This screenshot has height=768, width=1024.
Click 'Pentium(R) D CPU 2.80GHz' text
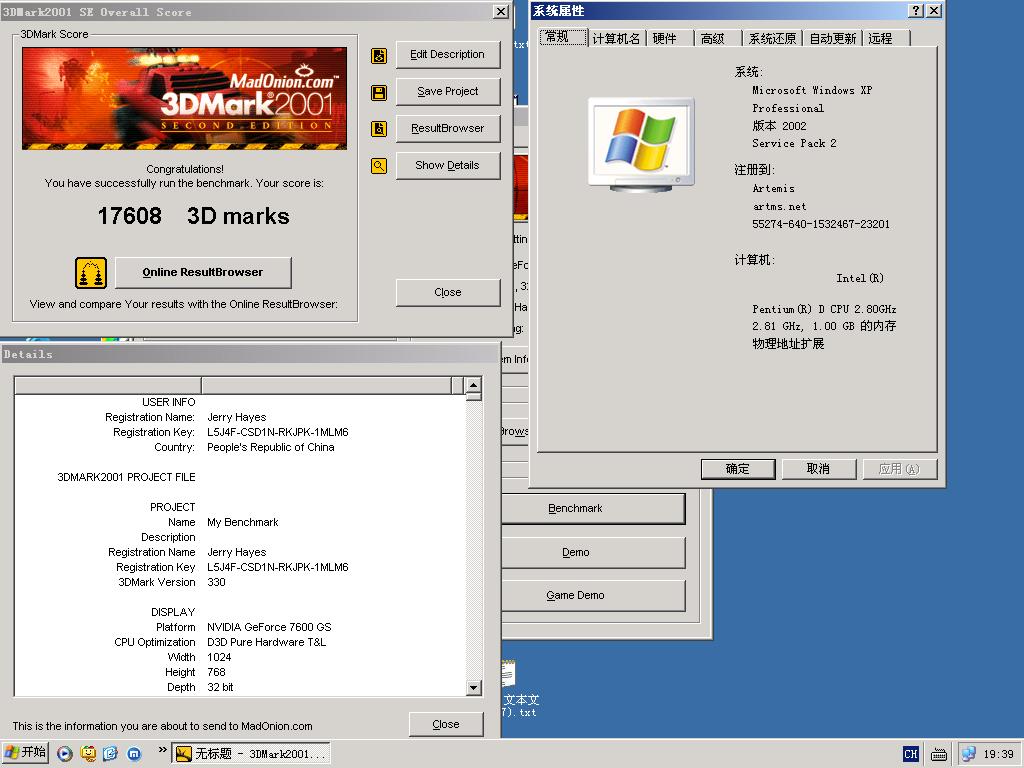tap(824, 310)
